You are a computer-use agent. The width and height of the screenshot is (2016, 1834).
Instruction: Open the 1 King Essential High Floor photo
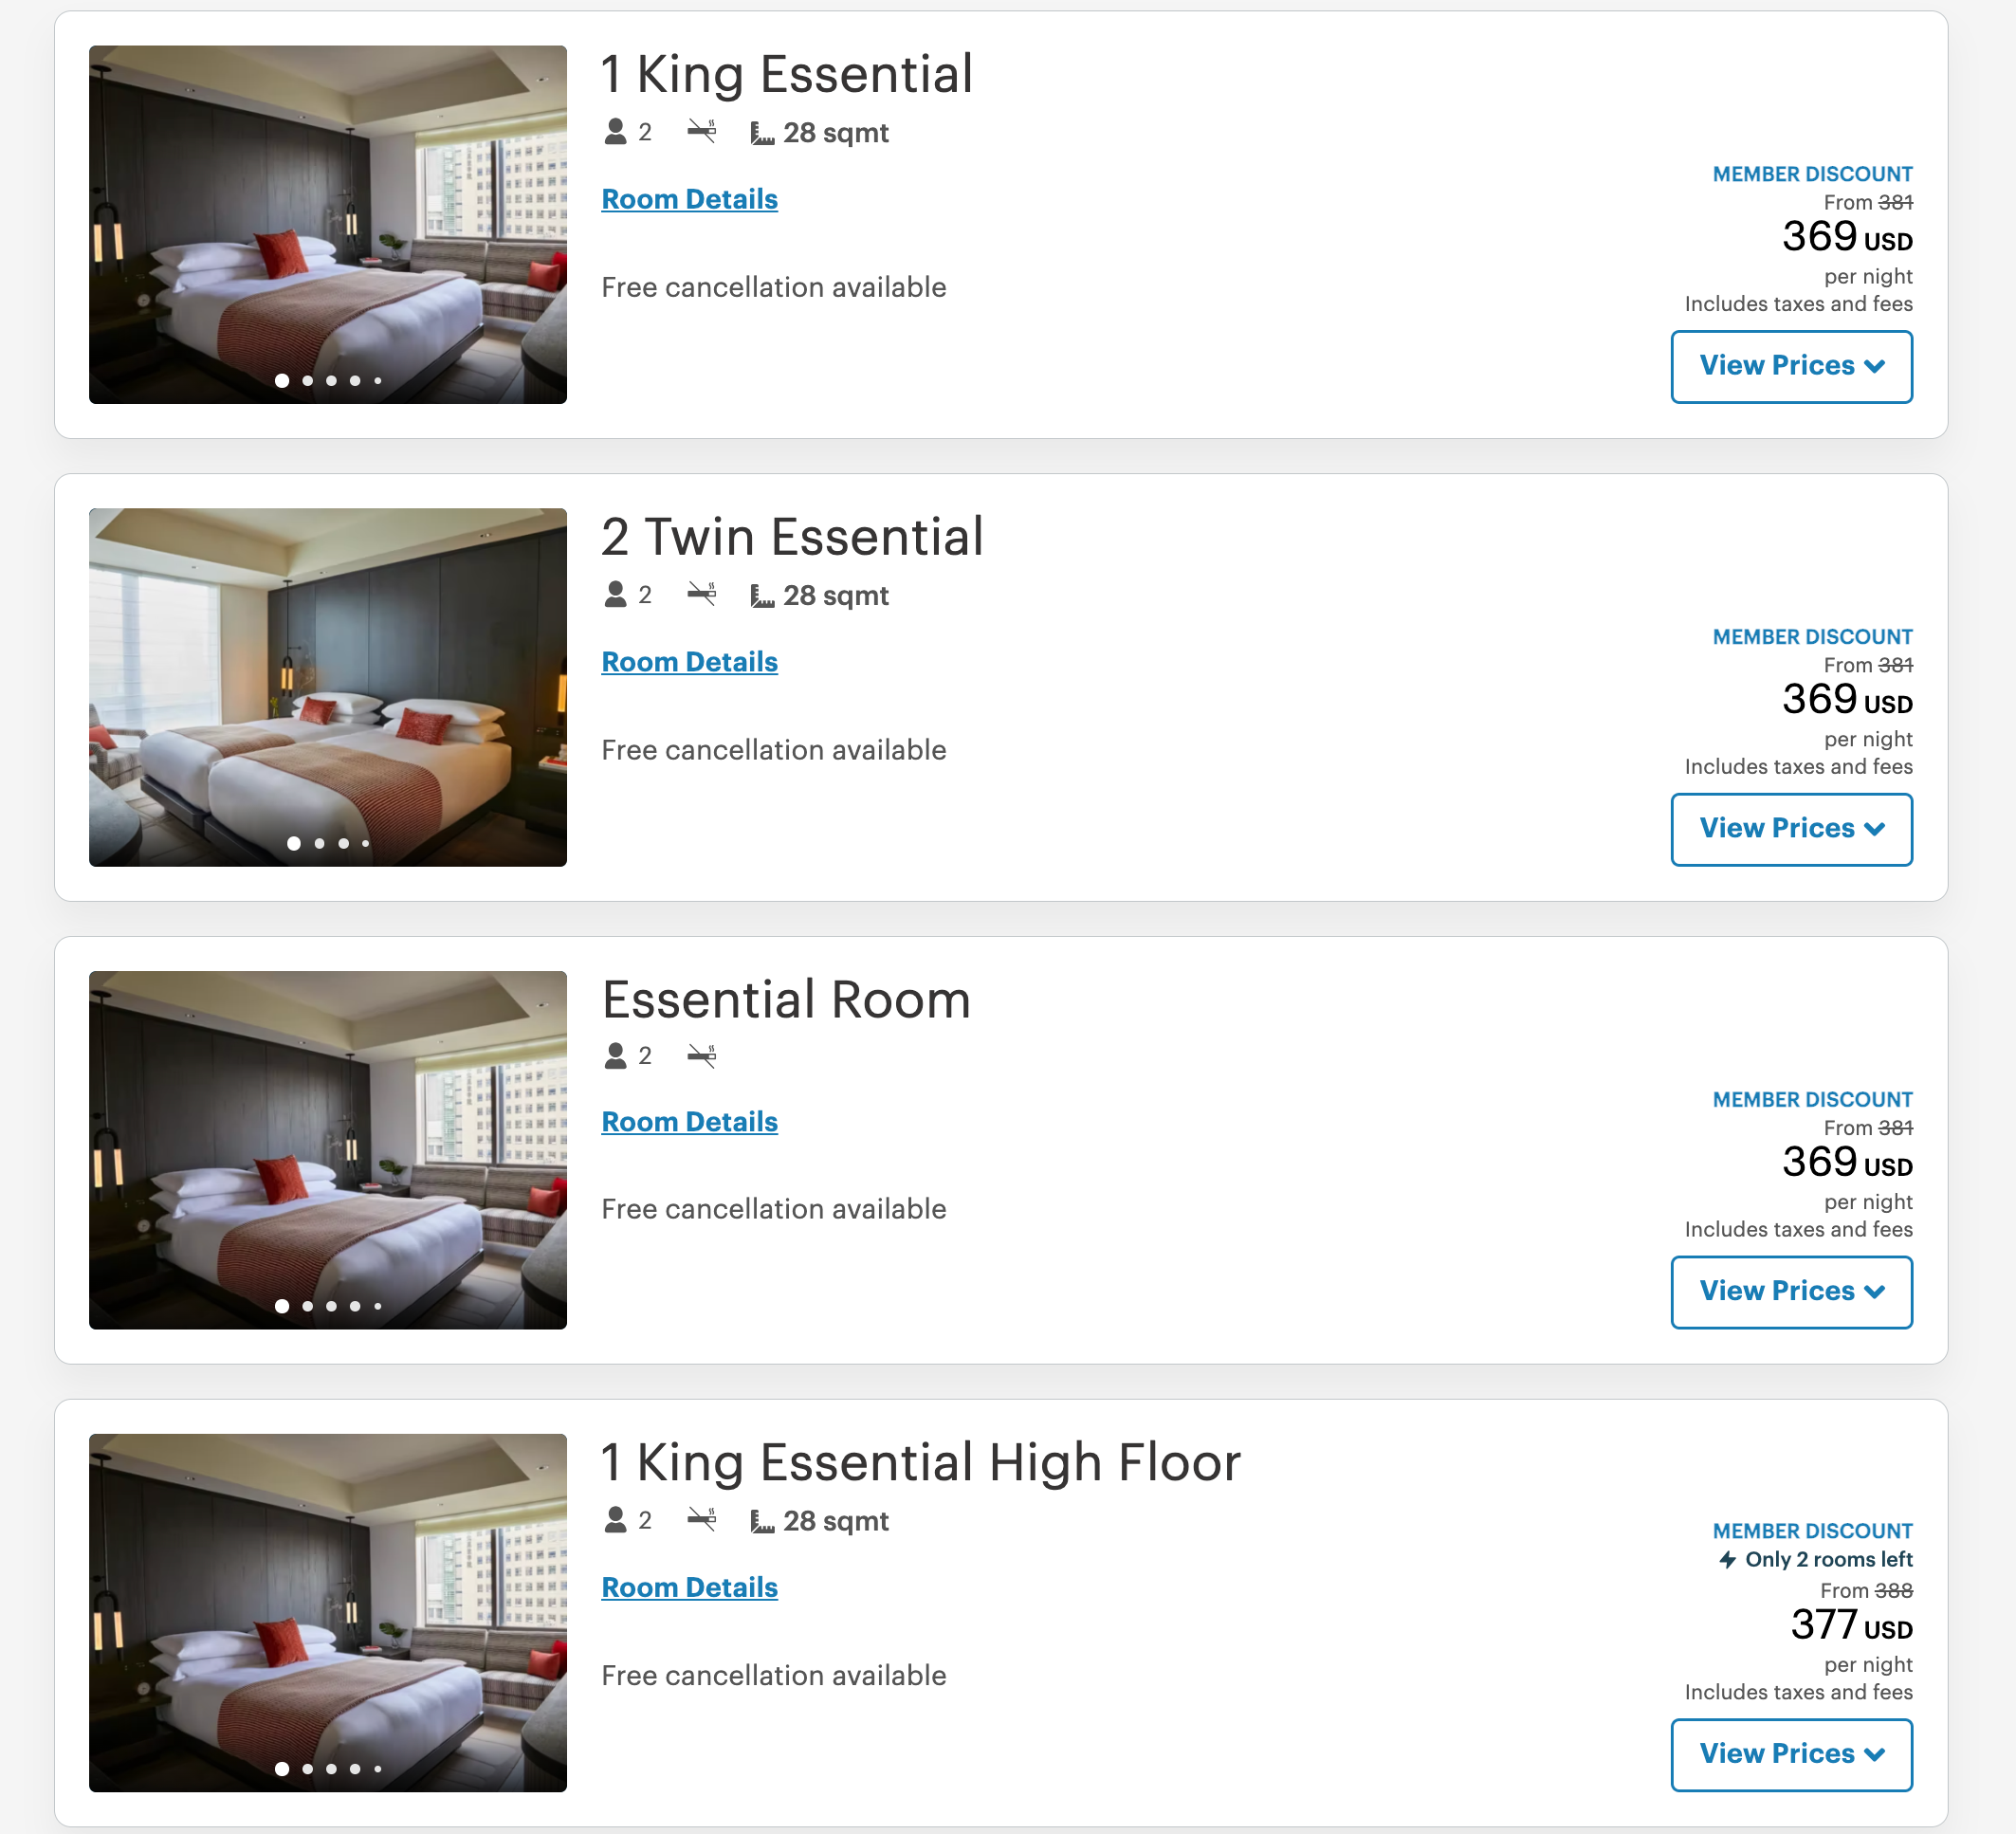[x=327, y=1612]
